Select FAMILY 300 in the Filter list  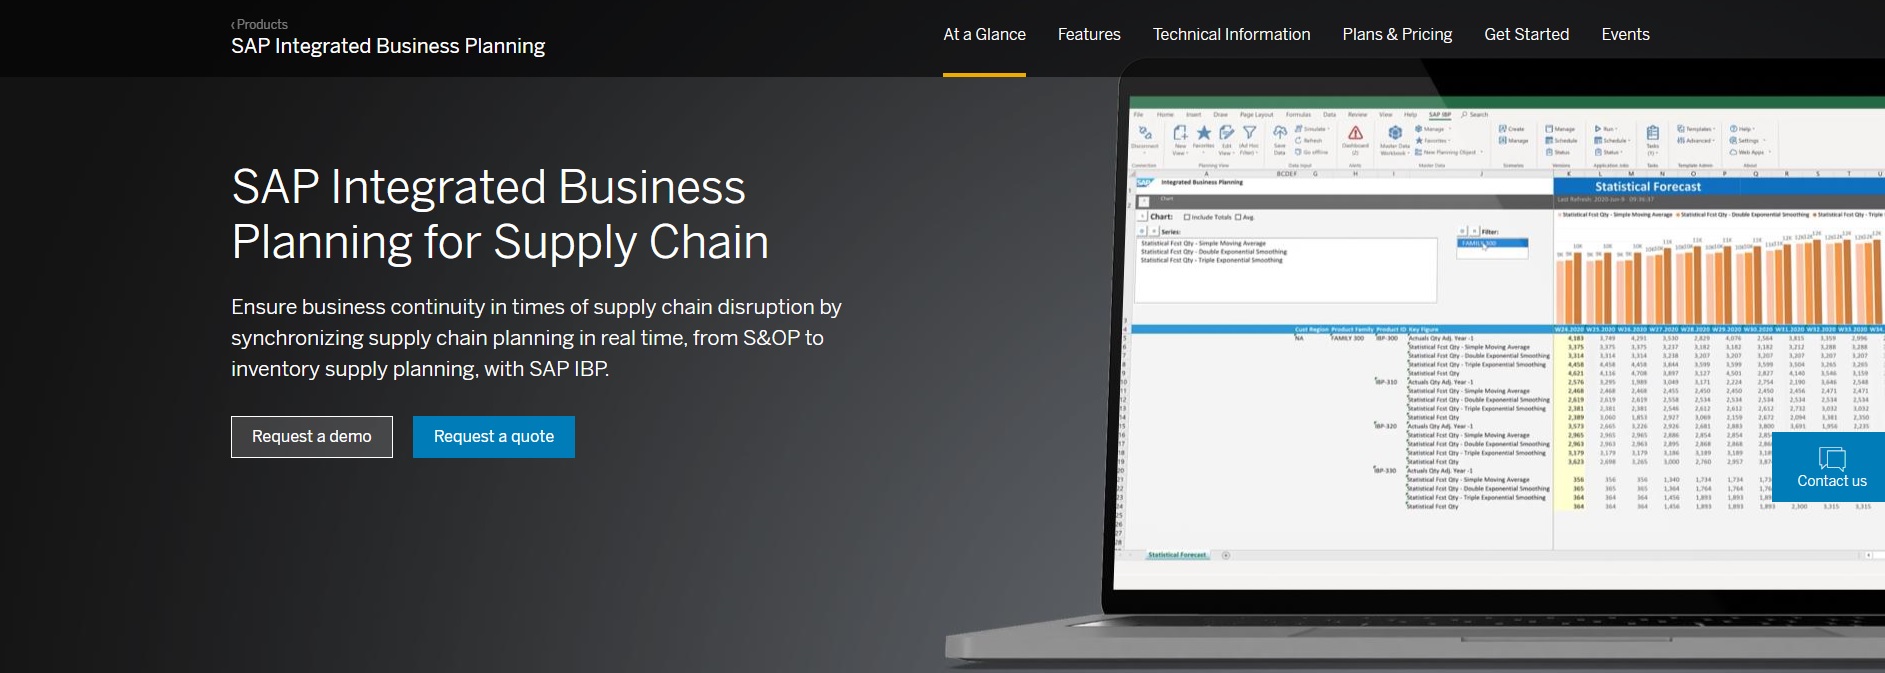[1492, 243]
